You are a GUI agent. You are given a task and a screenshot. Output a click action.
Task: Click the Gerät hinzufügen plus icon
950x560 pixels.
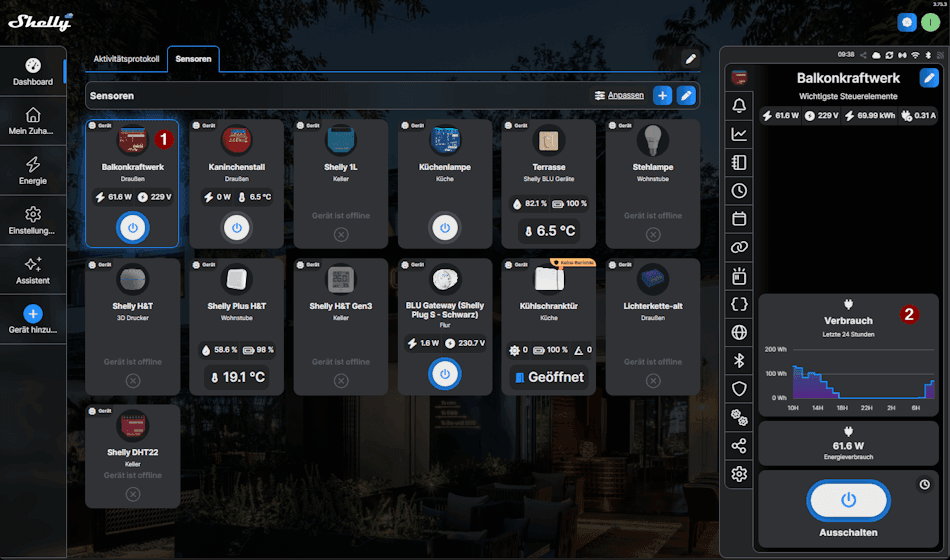click(x=33, y=314)
